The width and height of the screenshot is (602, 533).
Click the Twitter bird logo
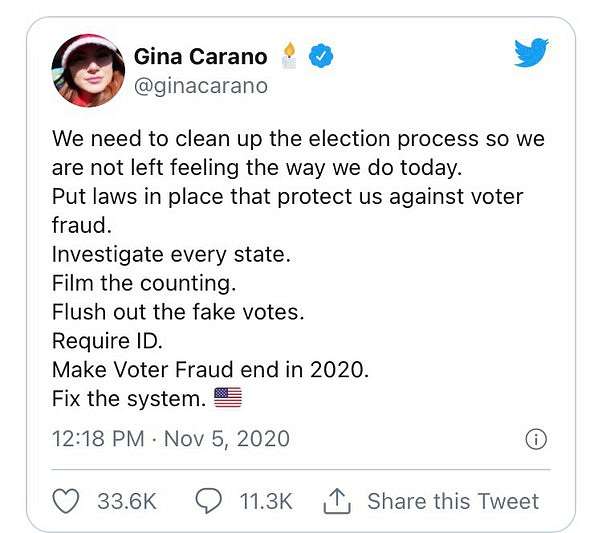pyautogui.click(x=531, y=53)
